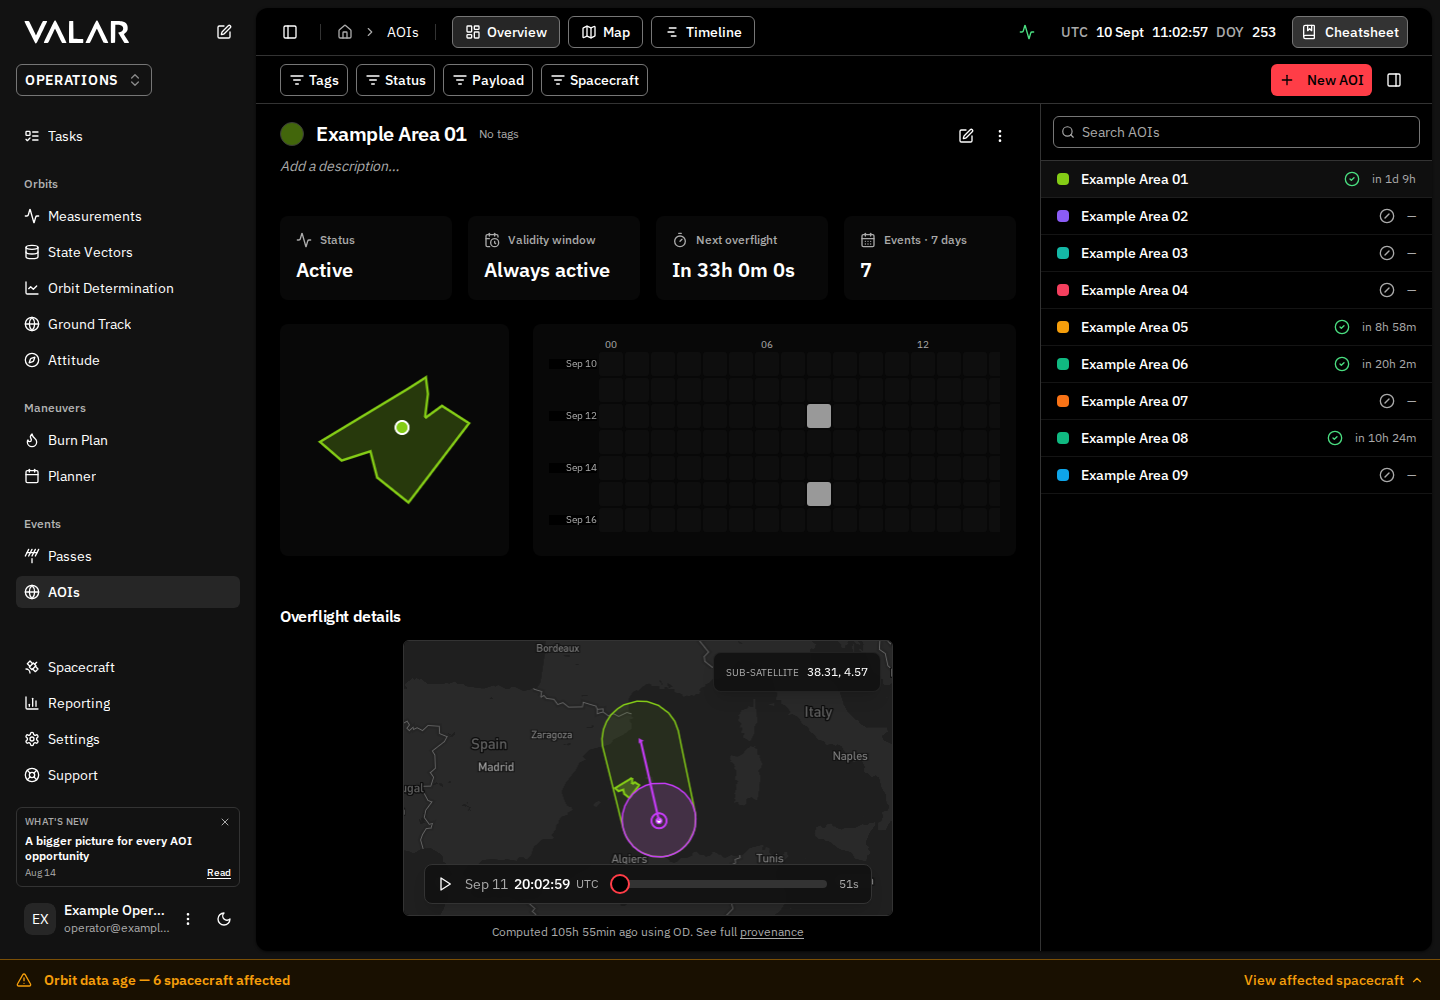Expand View affected spacecraft banner
Viewport: 1440px width, 1000px height.
tap(1333, 980)
